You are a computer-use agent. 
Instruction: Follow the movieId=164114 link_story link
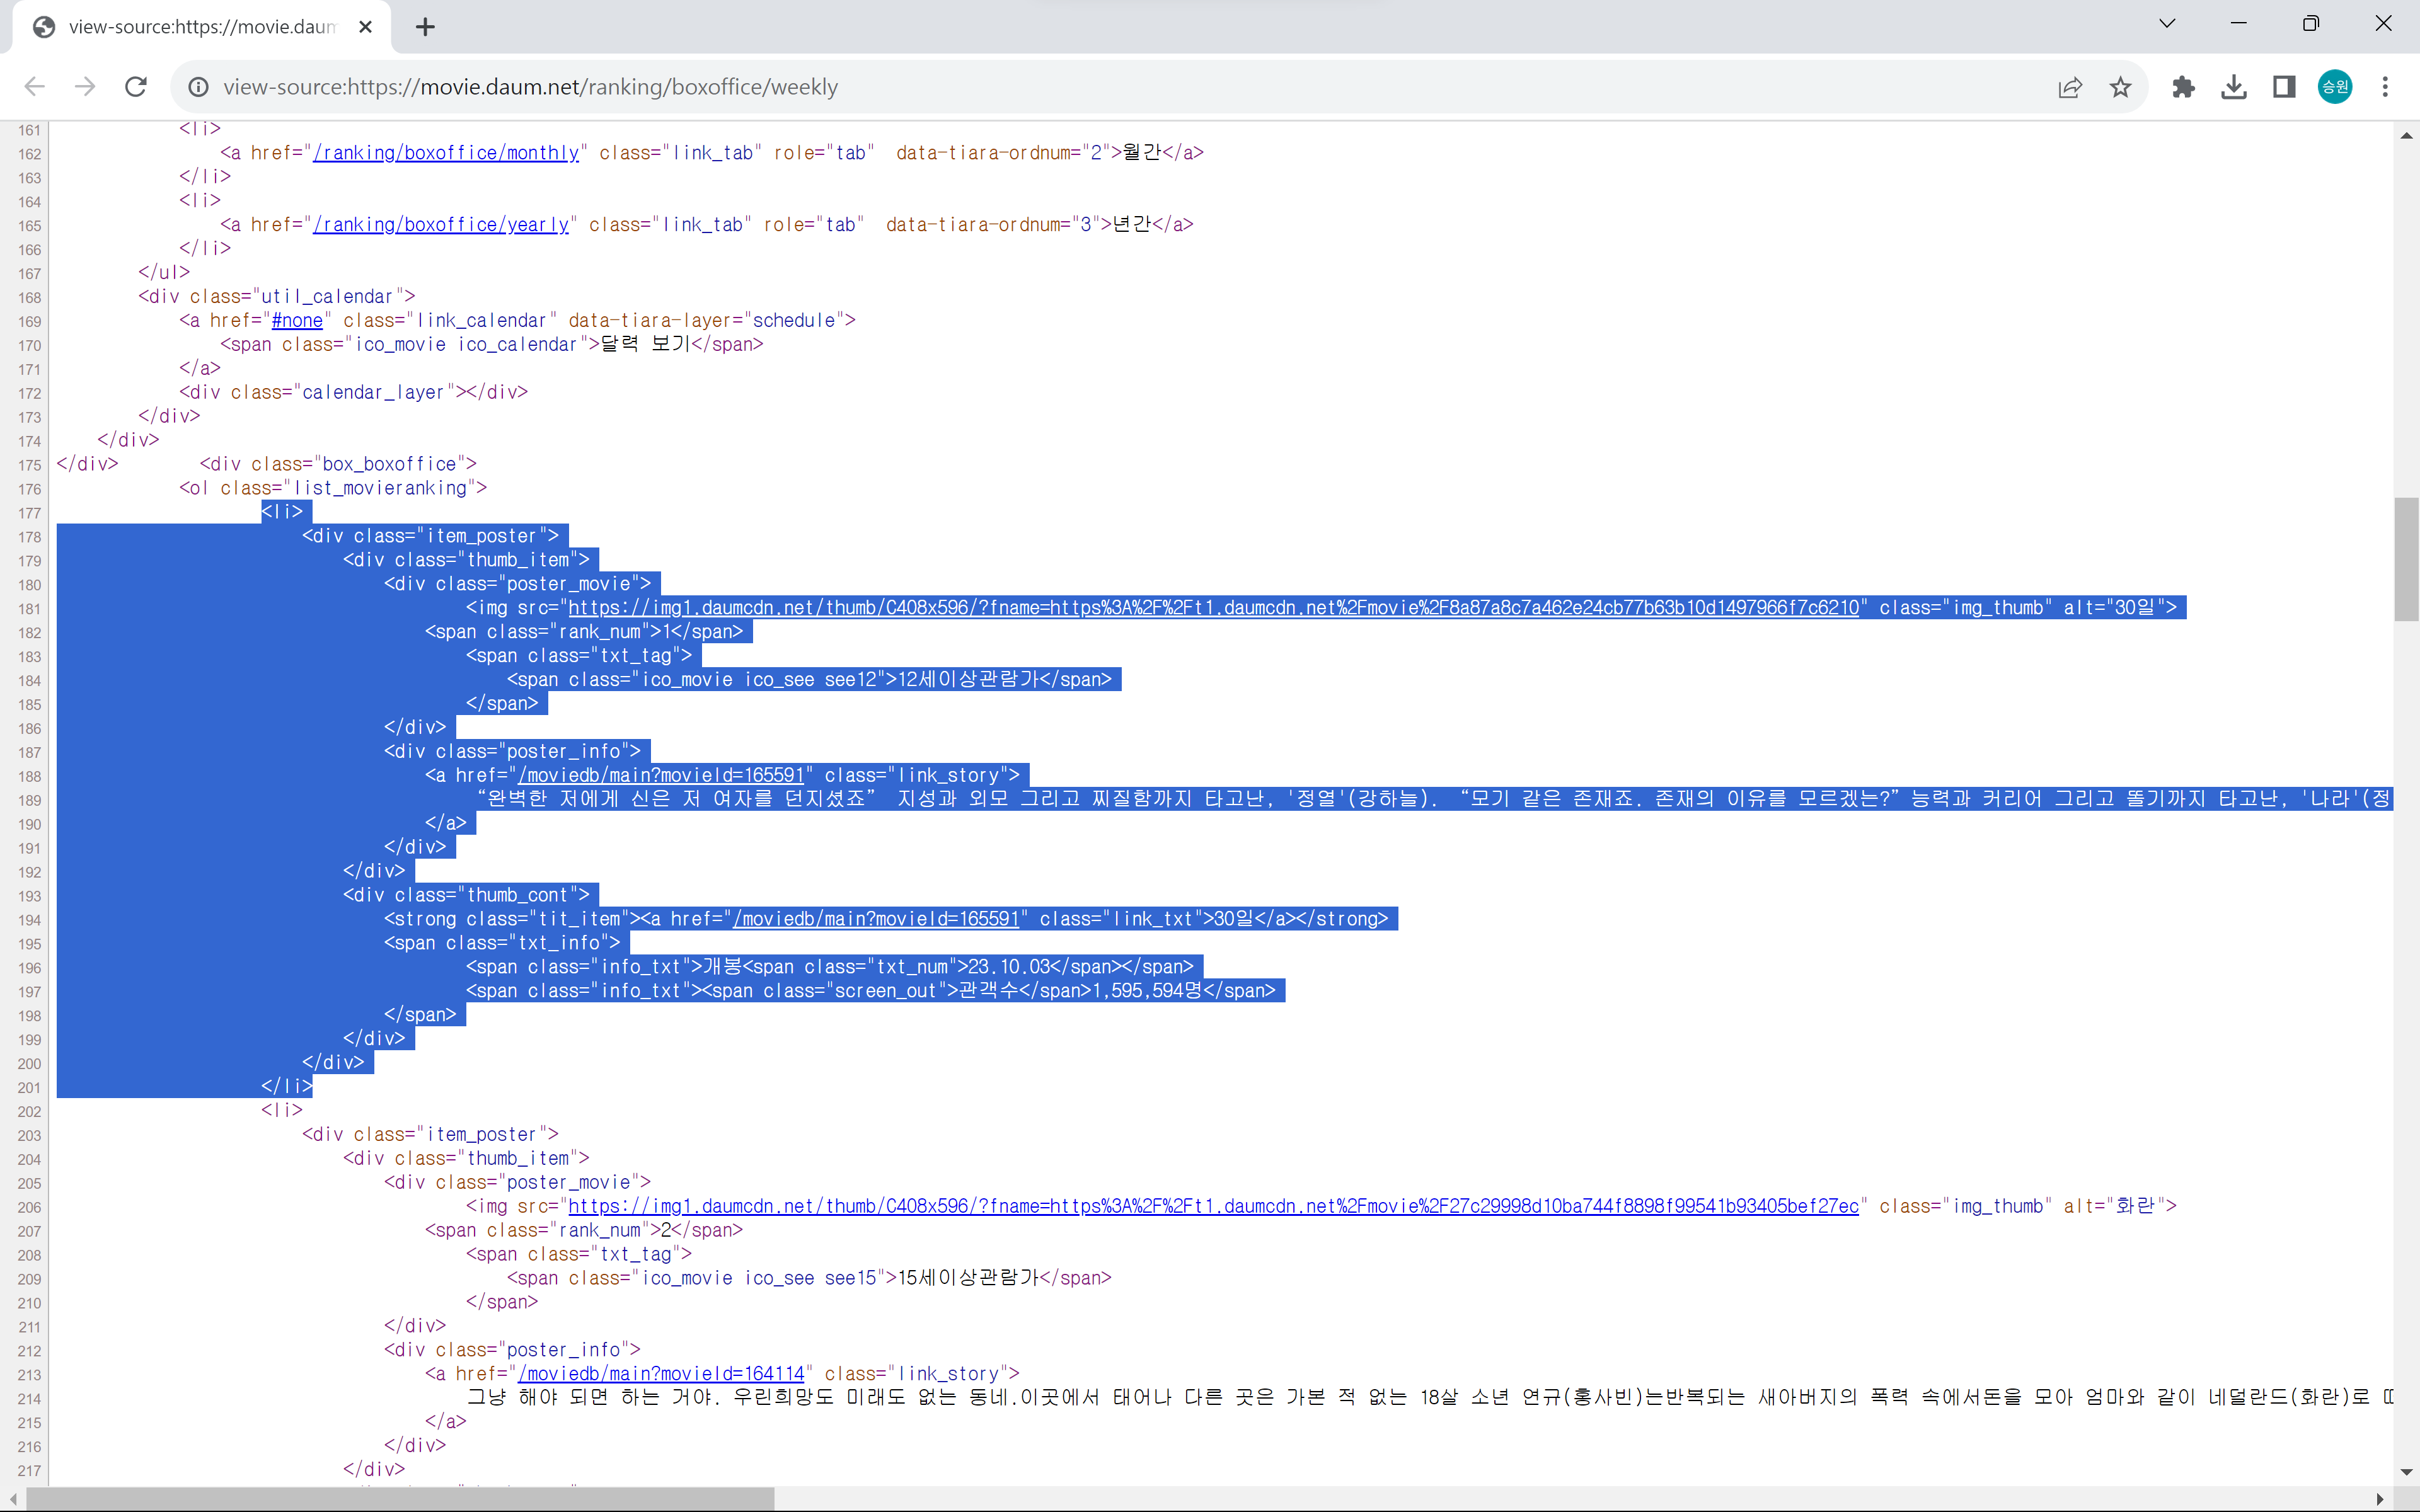[661, 1374]
